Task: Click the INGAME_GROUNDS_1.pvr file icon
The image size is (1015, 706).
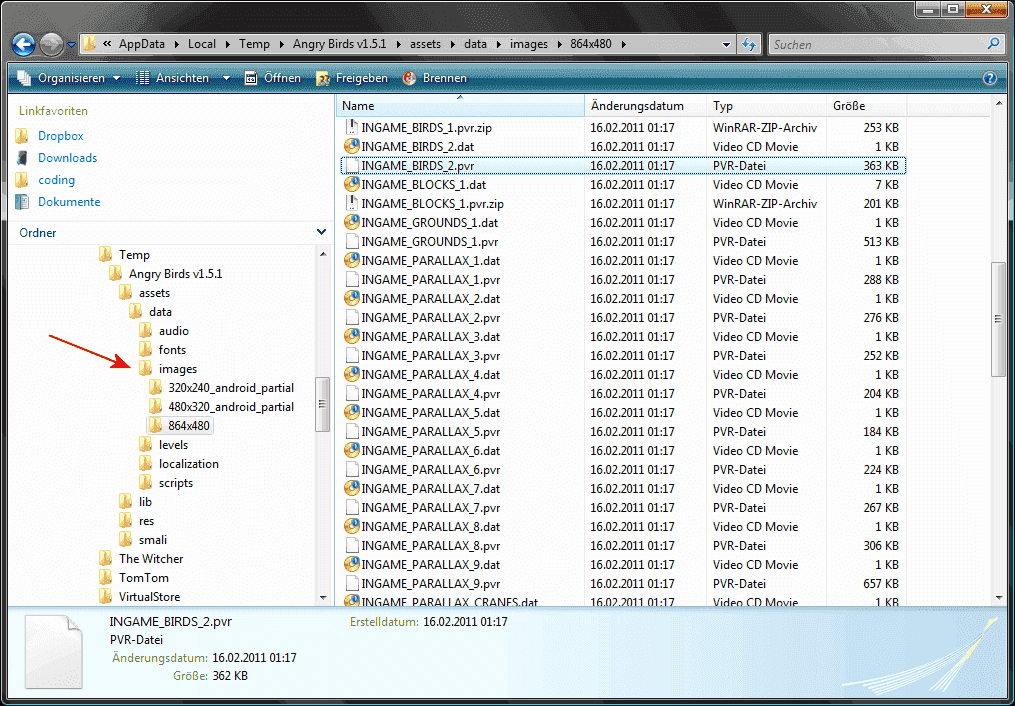Action: point(351,241)
